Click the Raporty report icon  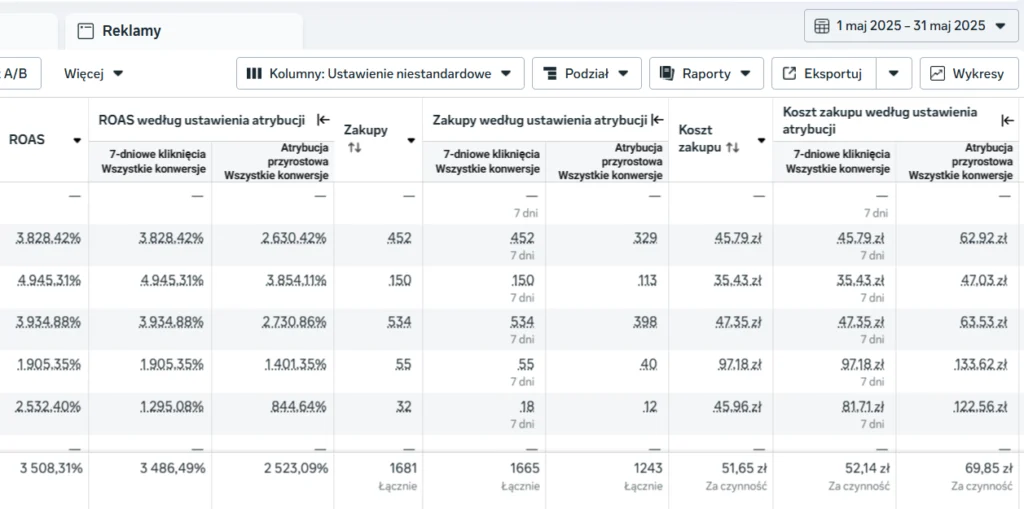(666, 73)
